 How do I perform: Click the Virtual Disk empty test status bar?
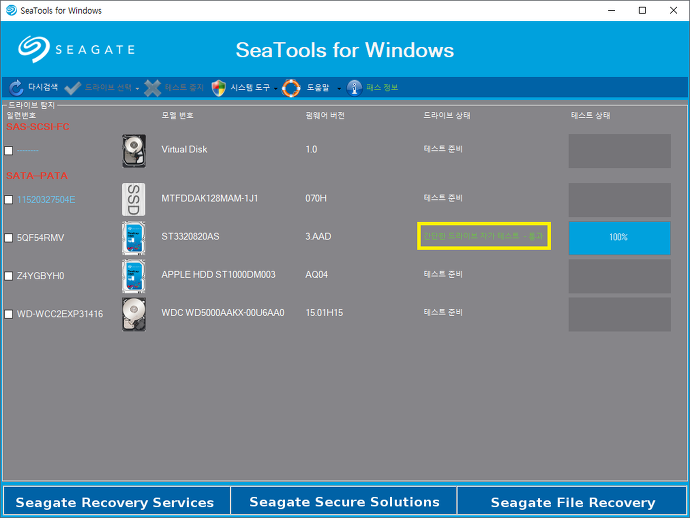tap(620, 151)
